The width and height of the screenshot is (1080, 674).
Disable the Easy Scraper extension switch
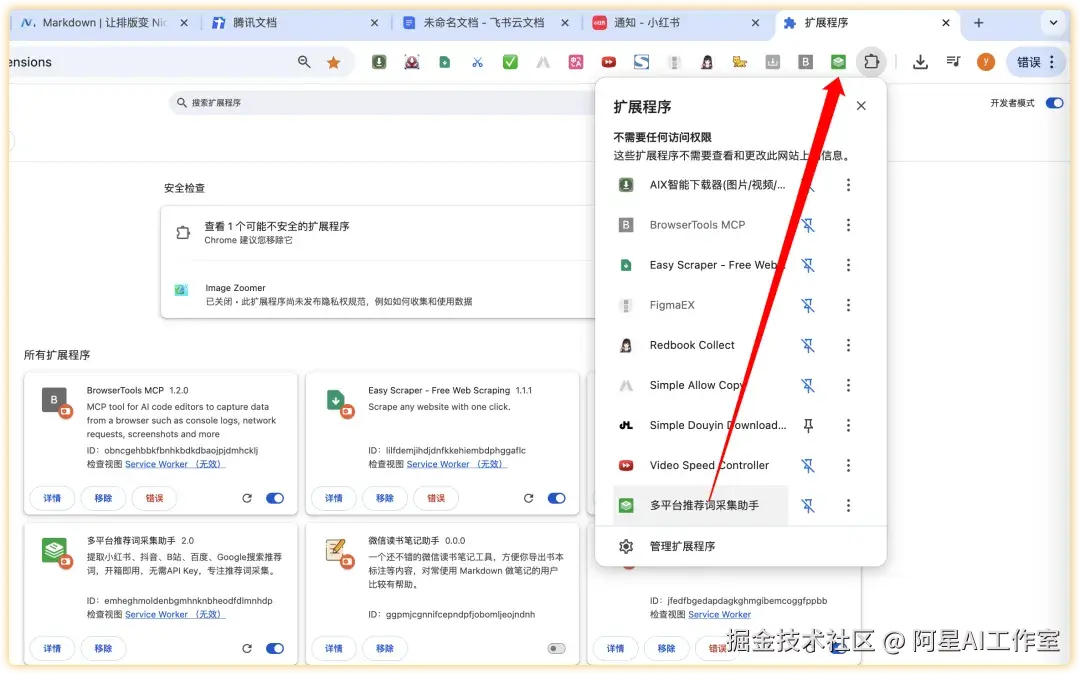coord(557,498)
